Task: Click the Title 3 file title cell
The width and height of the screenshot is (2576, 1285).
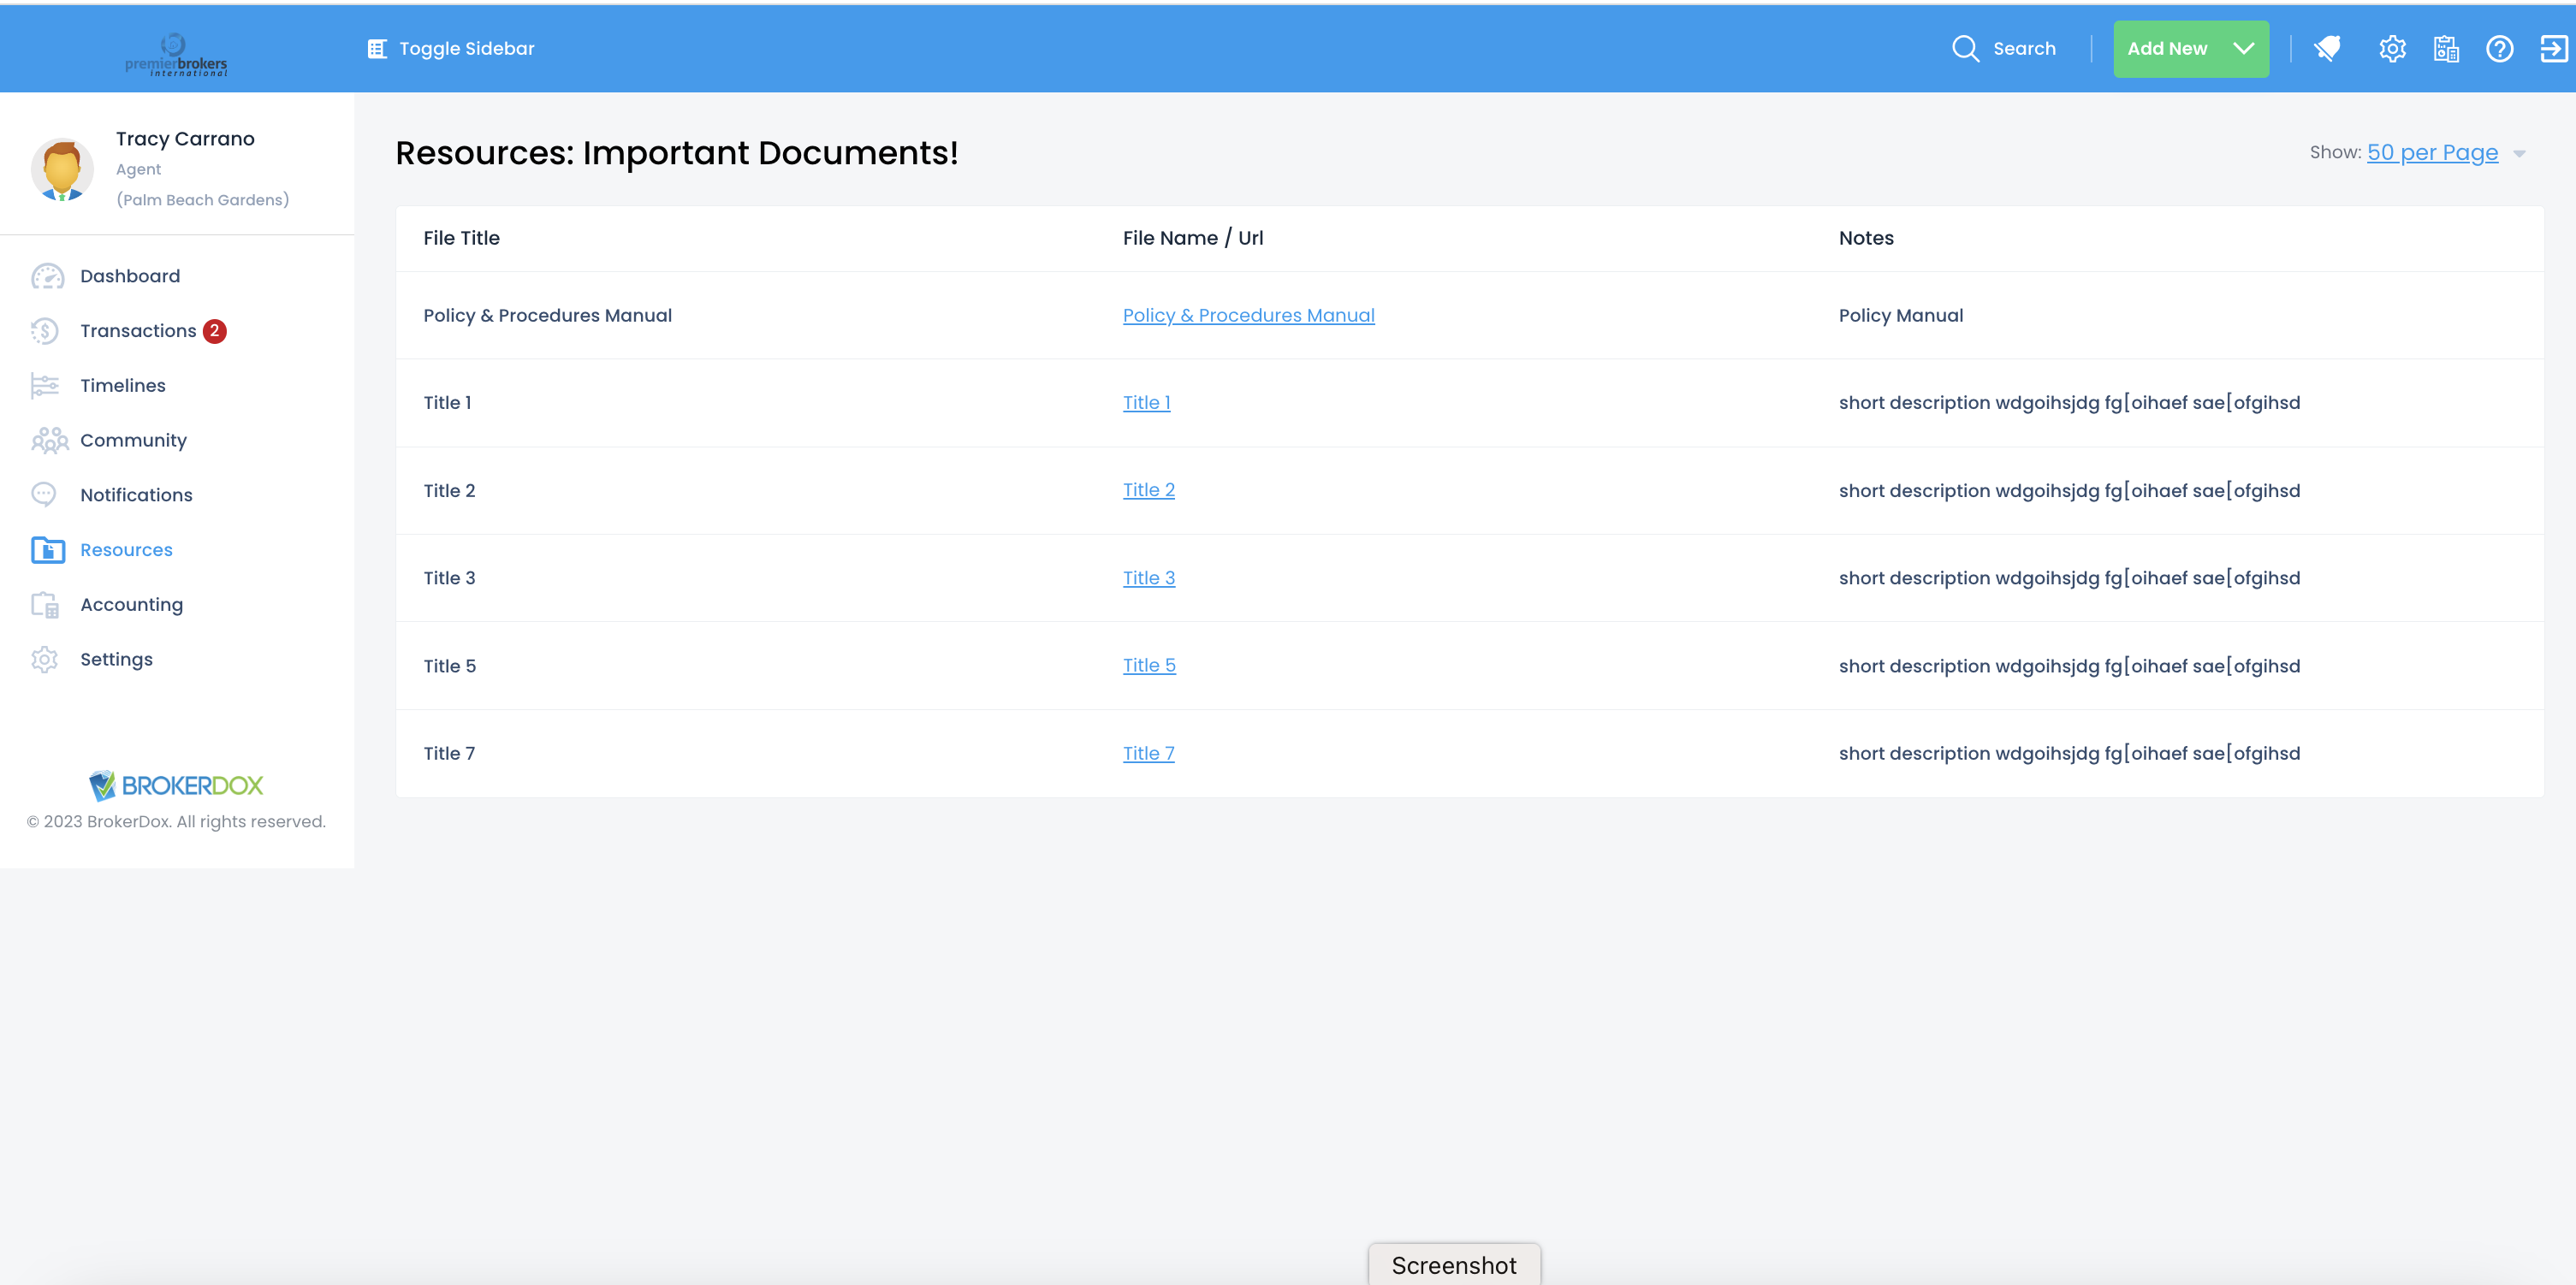Action: point(449,578)
